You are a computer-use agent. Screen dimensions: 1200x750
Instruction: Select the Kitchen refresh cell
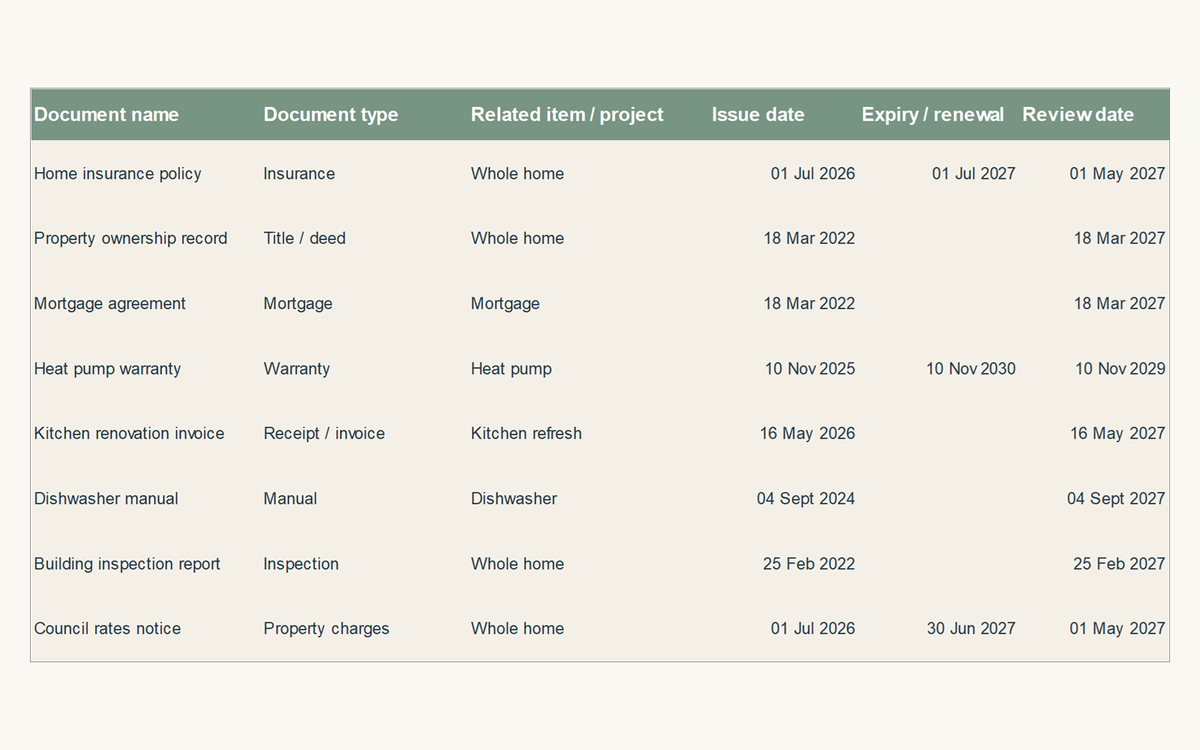pos(526,433)
